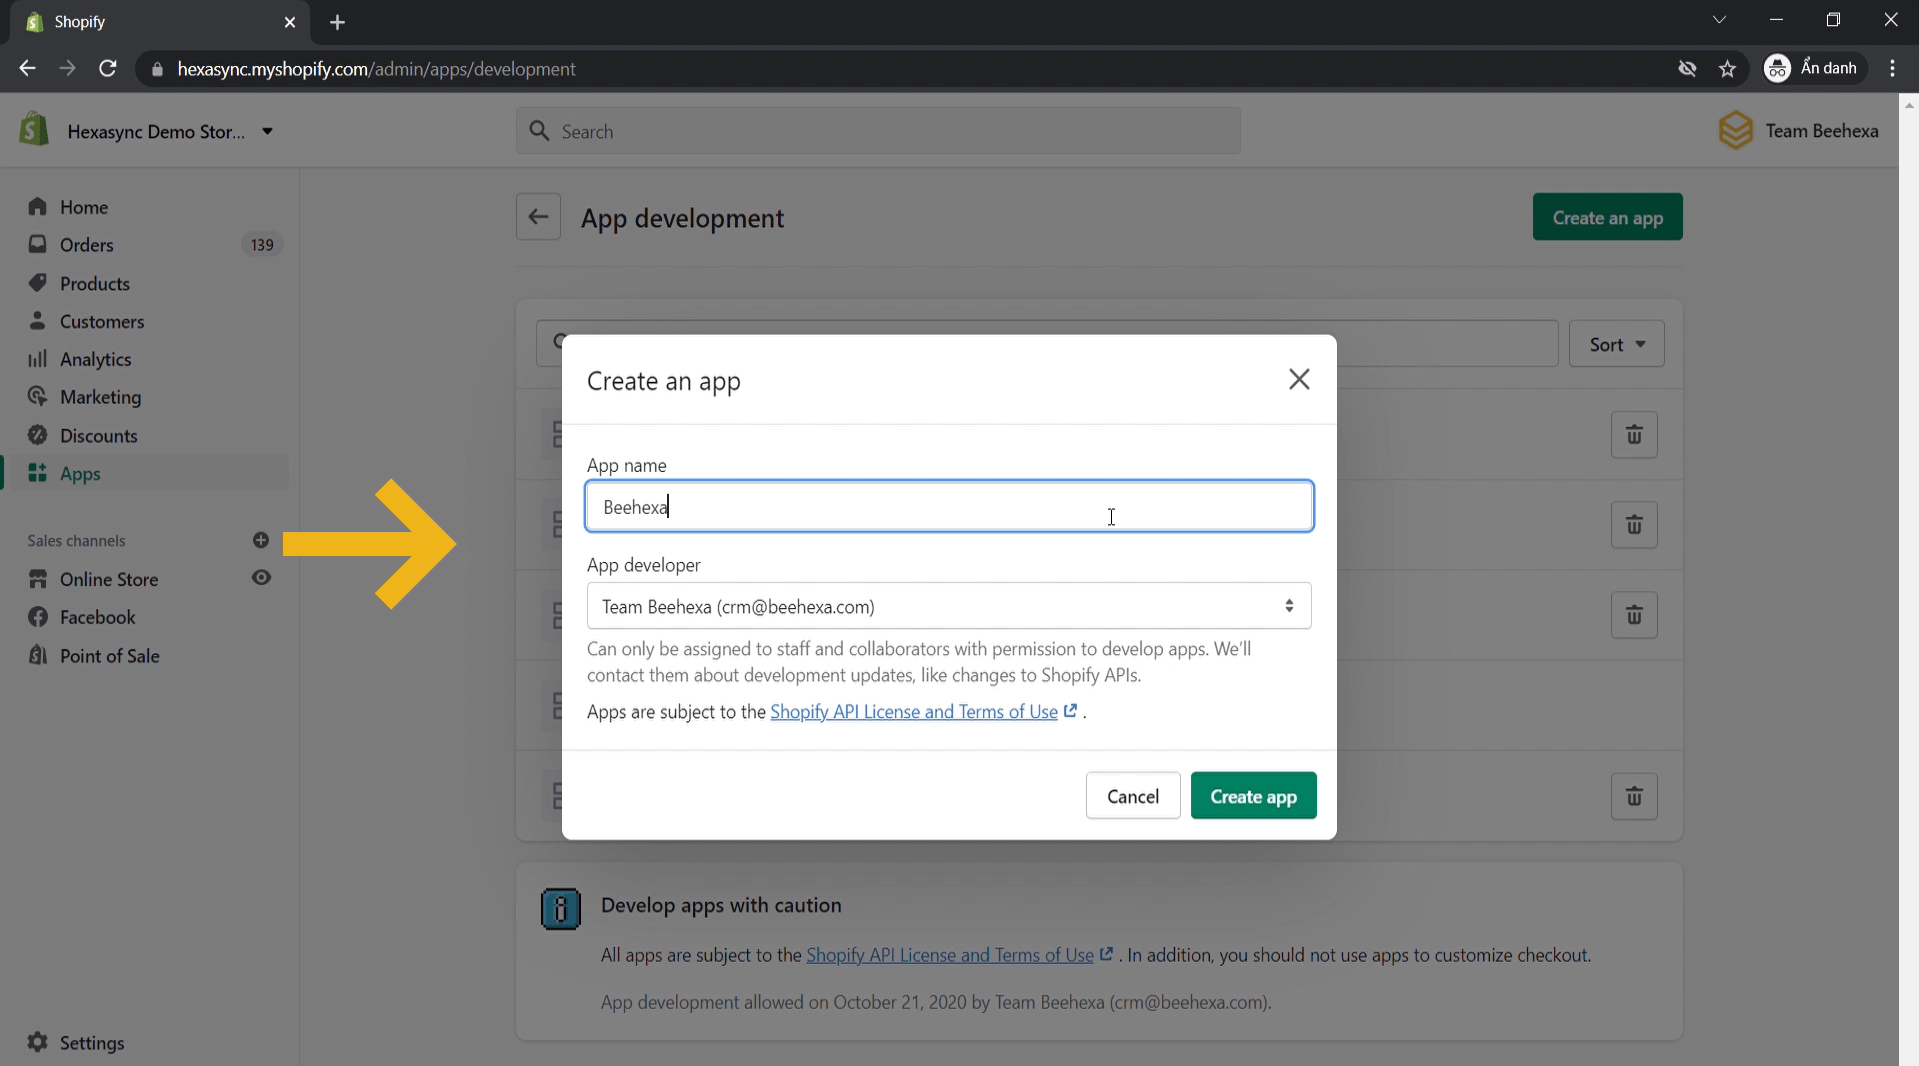The image size is (1919, 1066).
Task: Click browser forward button
Action: (x=67, y=69)
